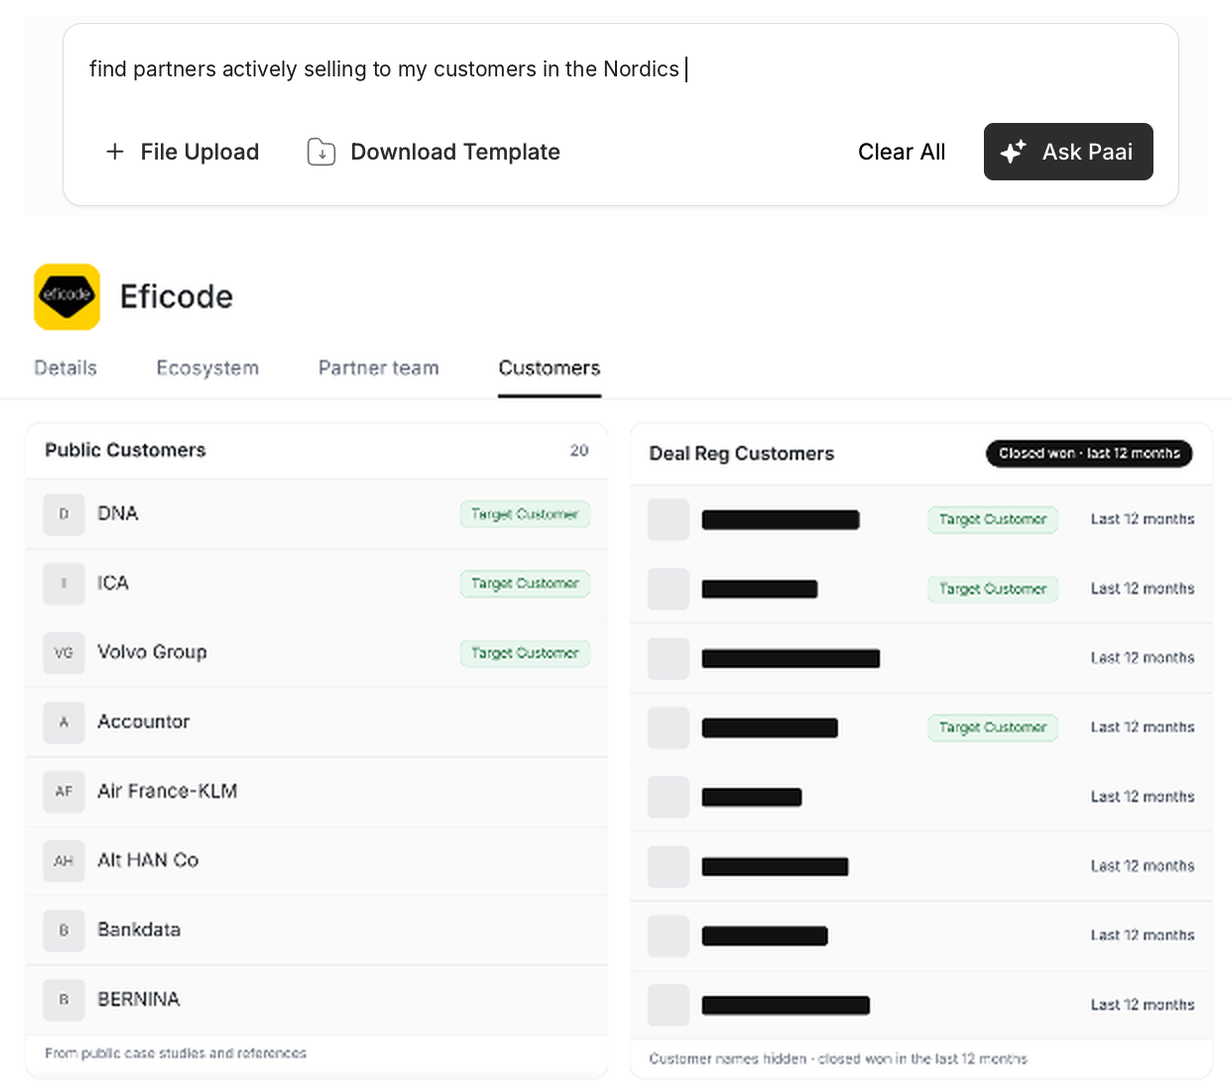Click the Closed won last 12 months filter
This screenshot has height=1092, width=1232.
coord(1089,453)
